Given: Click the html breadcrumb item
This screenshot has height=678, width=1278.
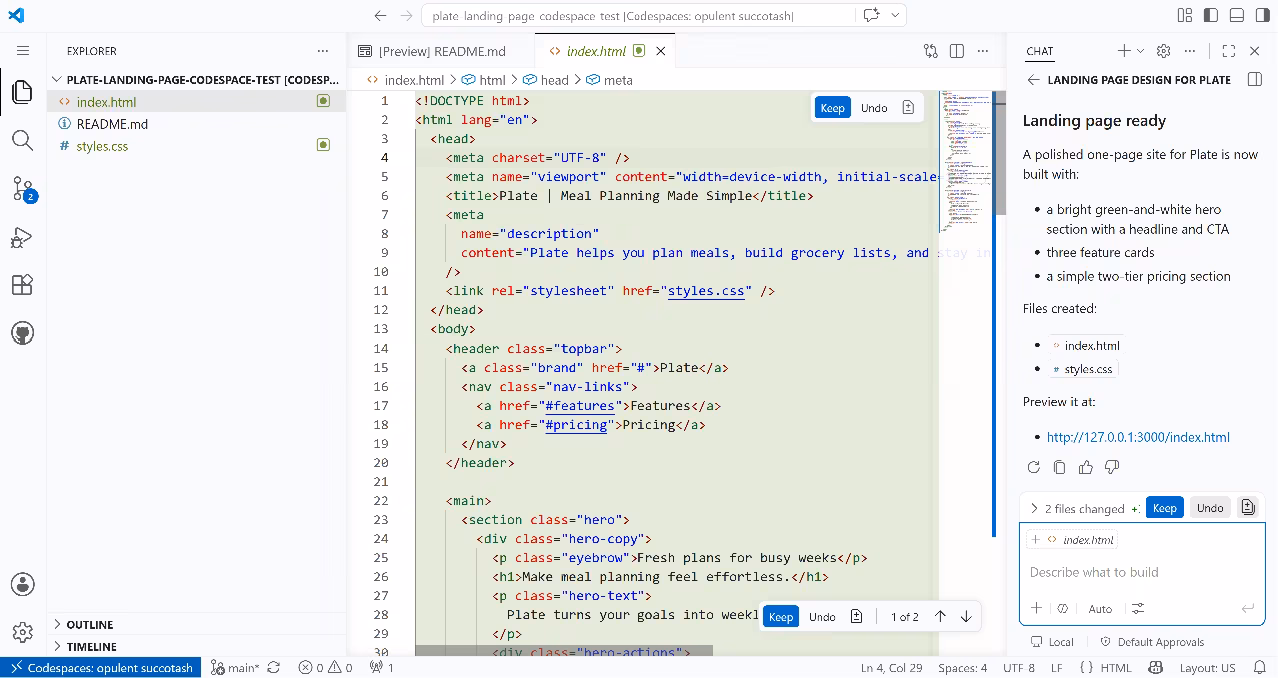Looking at the screenshot, I should click(483, 80).
